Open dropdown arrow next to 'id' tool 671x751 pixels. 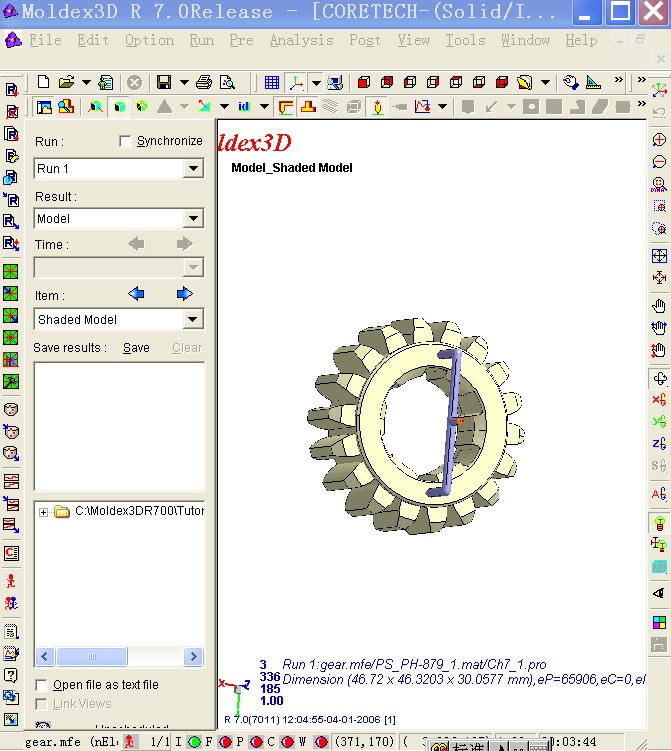pos(264,106)
